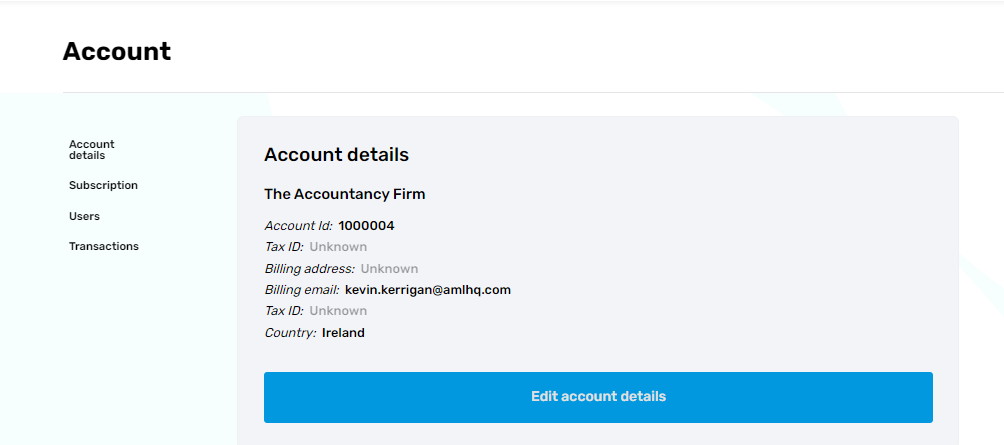The image size is (1004, 445).
Task: Click the Ireland country value
Action: pyautogui.click(x=343, y=333)
